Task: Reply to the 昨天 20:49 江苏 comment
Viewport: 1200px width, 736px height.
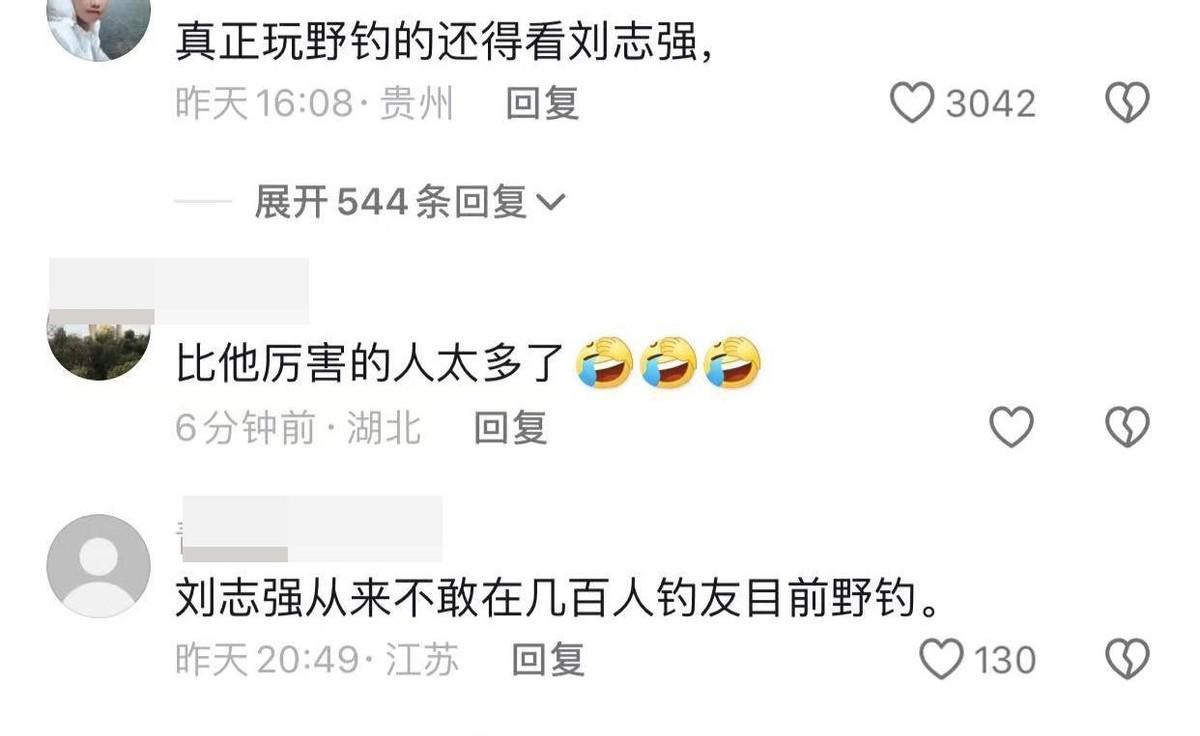Action: [548, 660]
